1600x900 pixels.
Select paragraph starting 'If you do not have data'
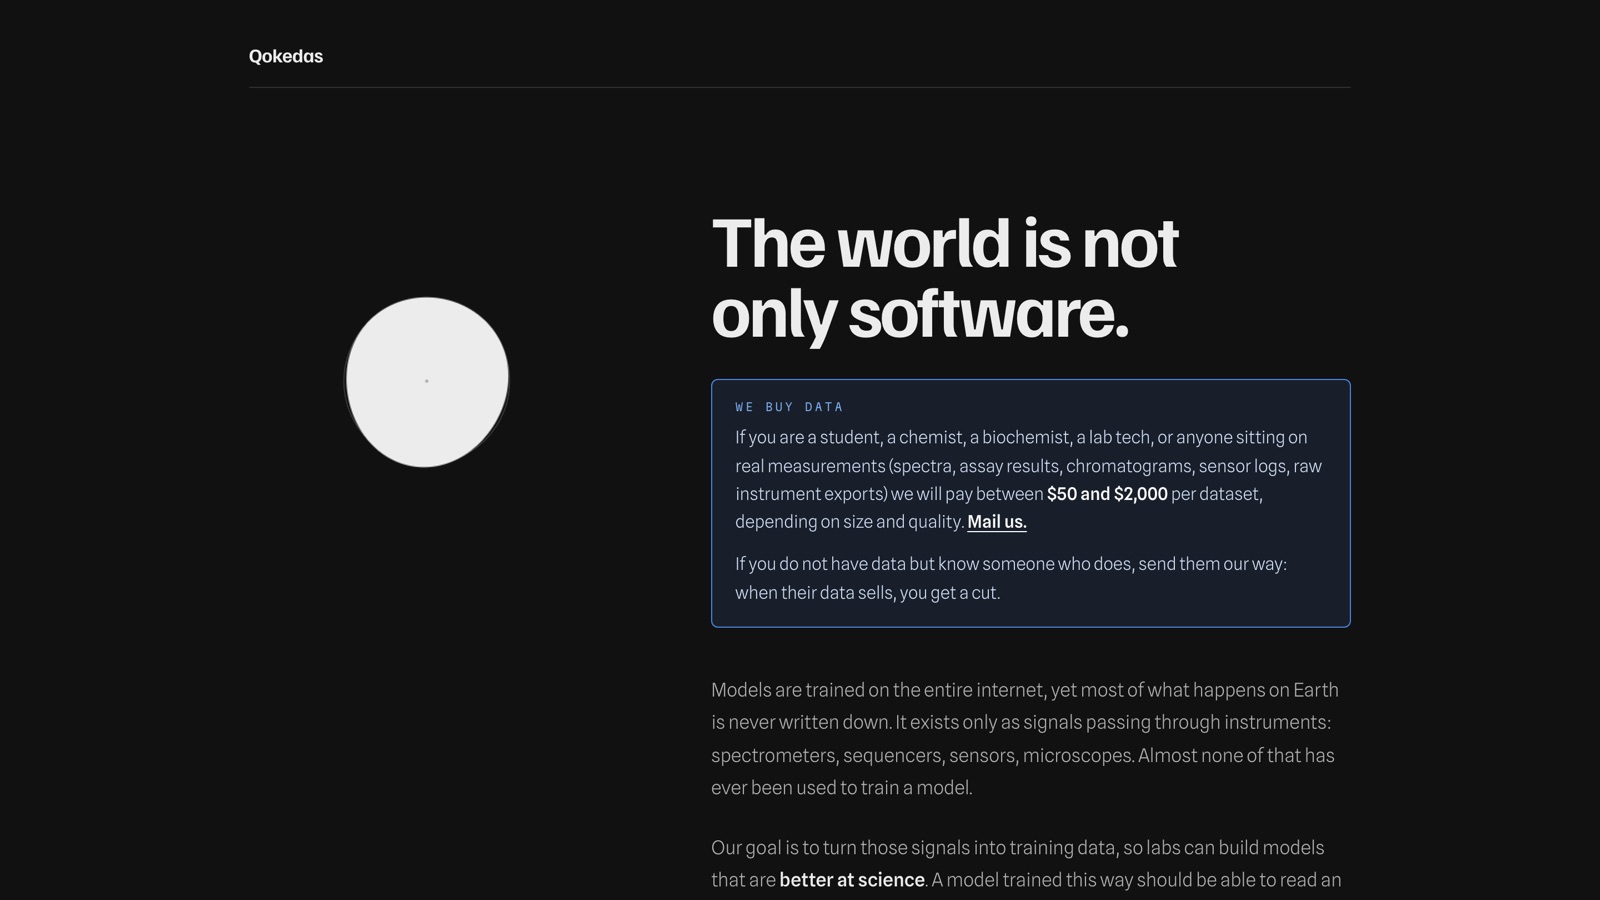pyautogui.click(x=1011, y=578)
